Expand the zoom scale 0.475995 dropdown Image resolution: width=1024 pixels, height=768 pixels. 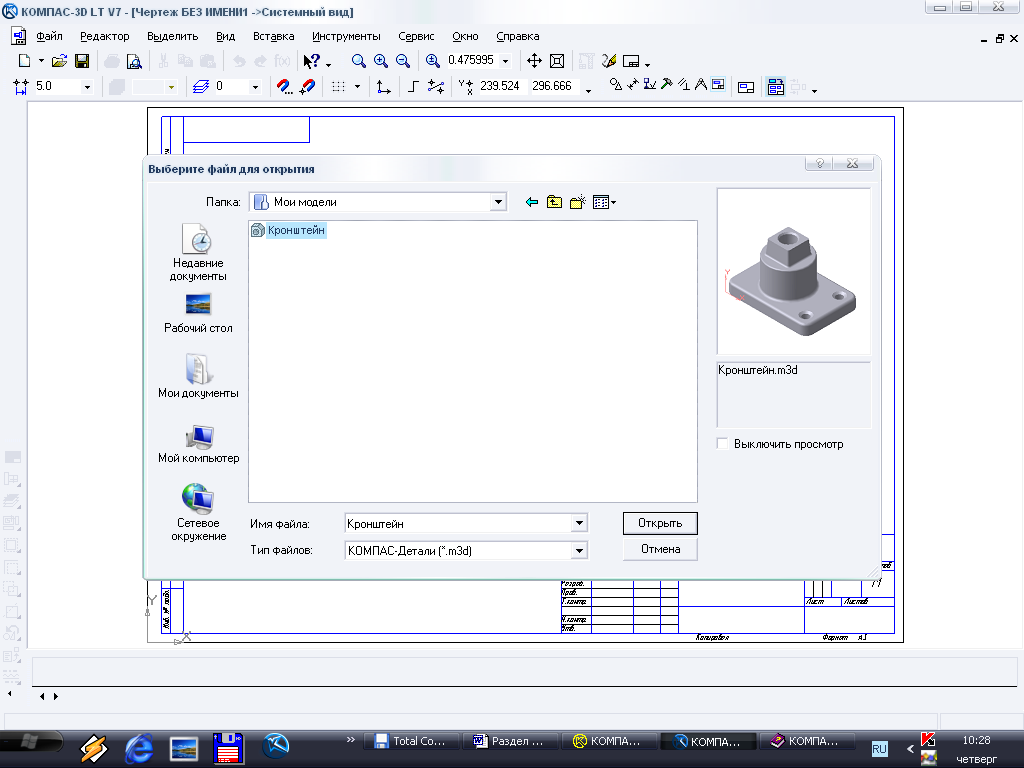(x=505, y=61)
